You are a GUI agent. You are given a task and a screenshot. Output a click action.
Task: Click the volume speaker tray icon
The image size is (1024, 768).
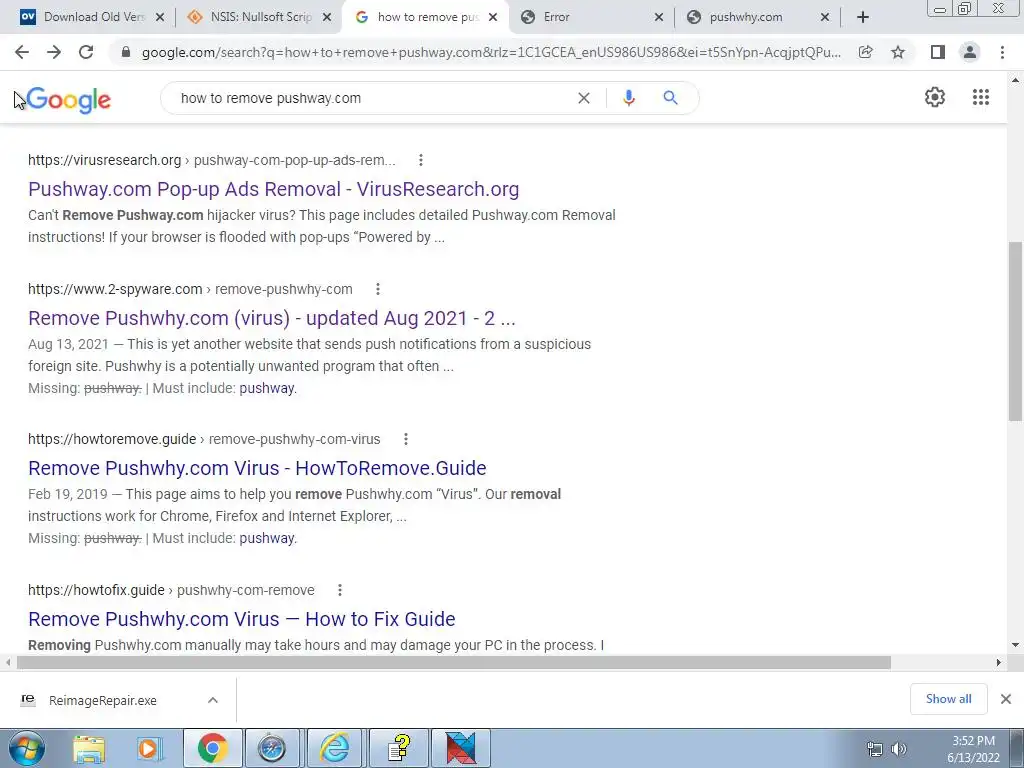click(899, 749)
